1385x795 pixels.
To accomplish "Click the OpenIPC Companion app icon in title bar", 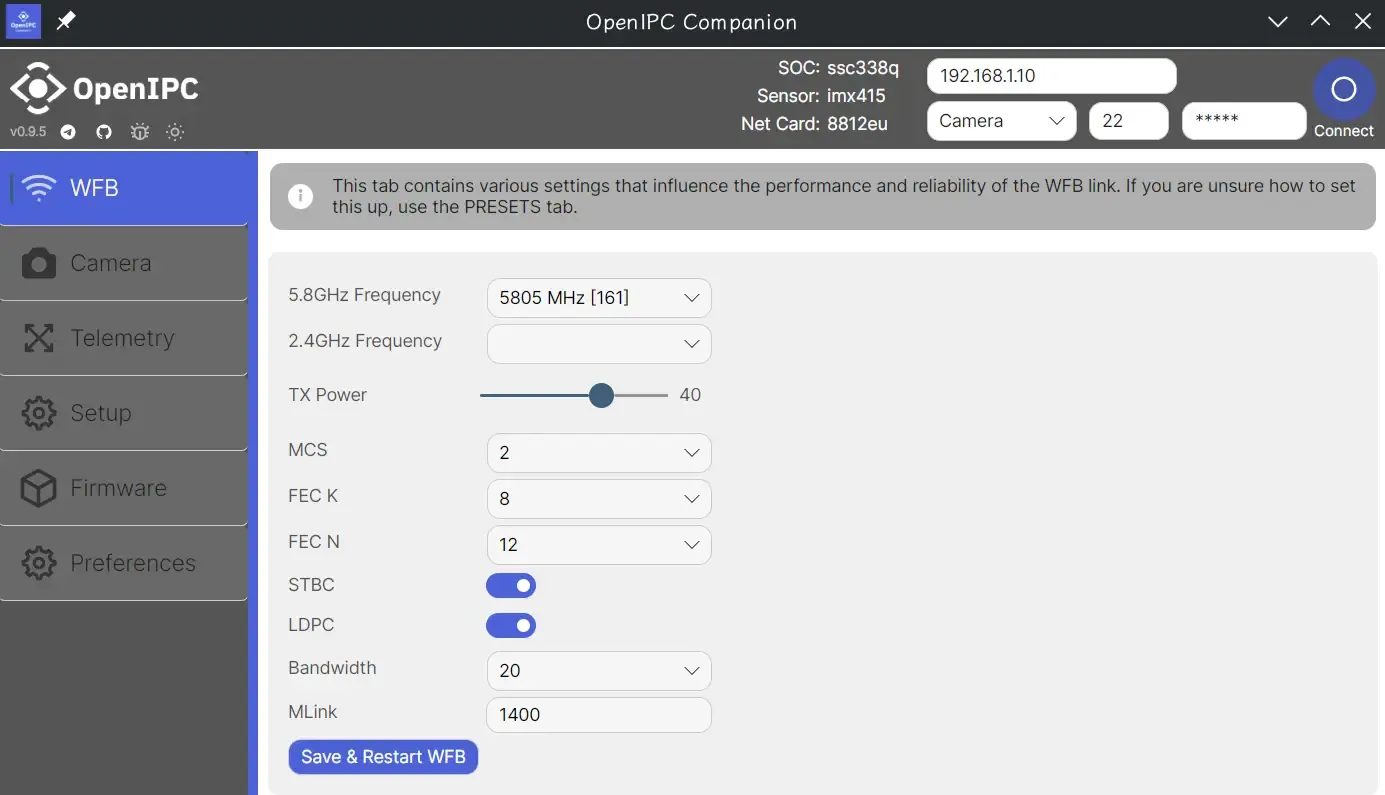I will [x=24, y=21].
